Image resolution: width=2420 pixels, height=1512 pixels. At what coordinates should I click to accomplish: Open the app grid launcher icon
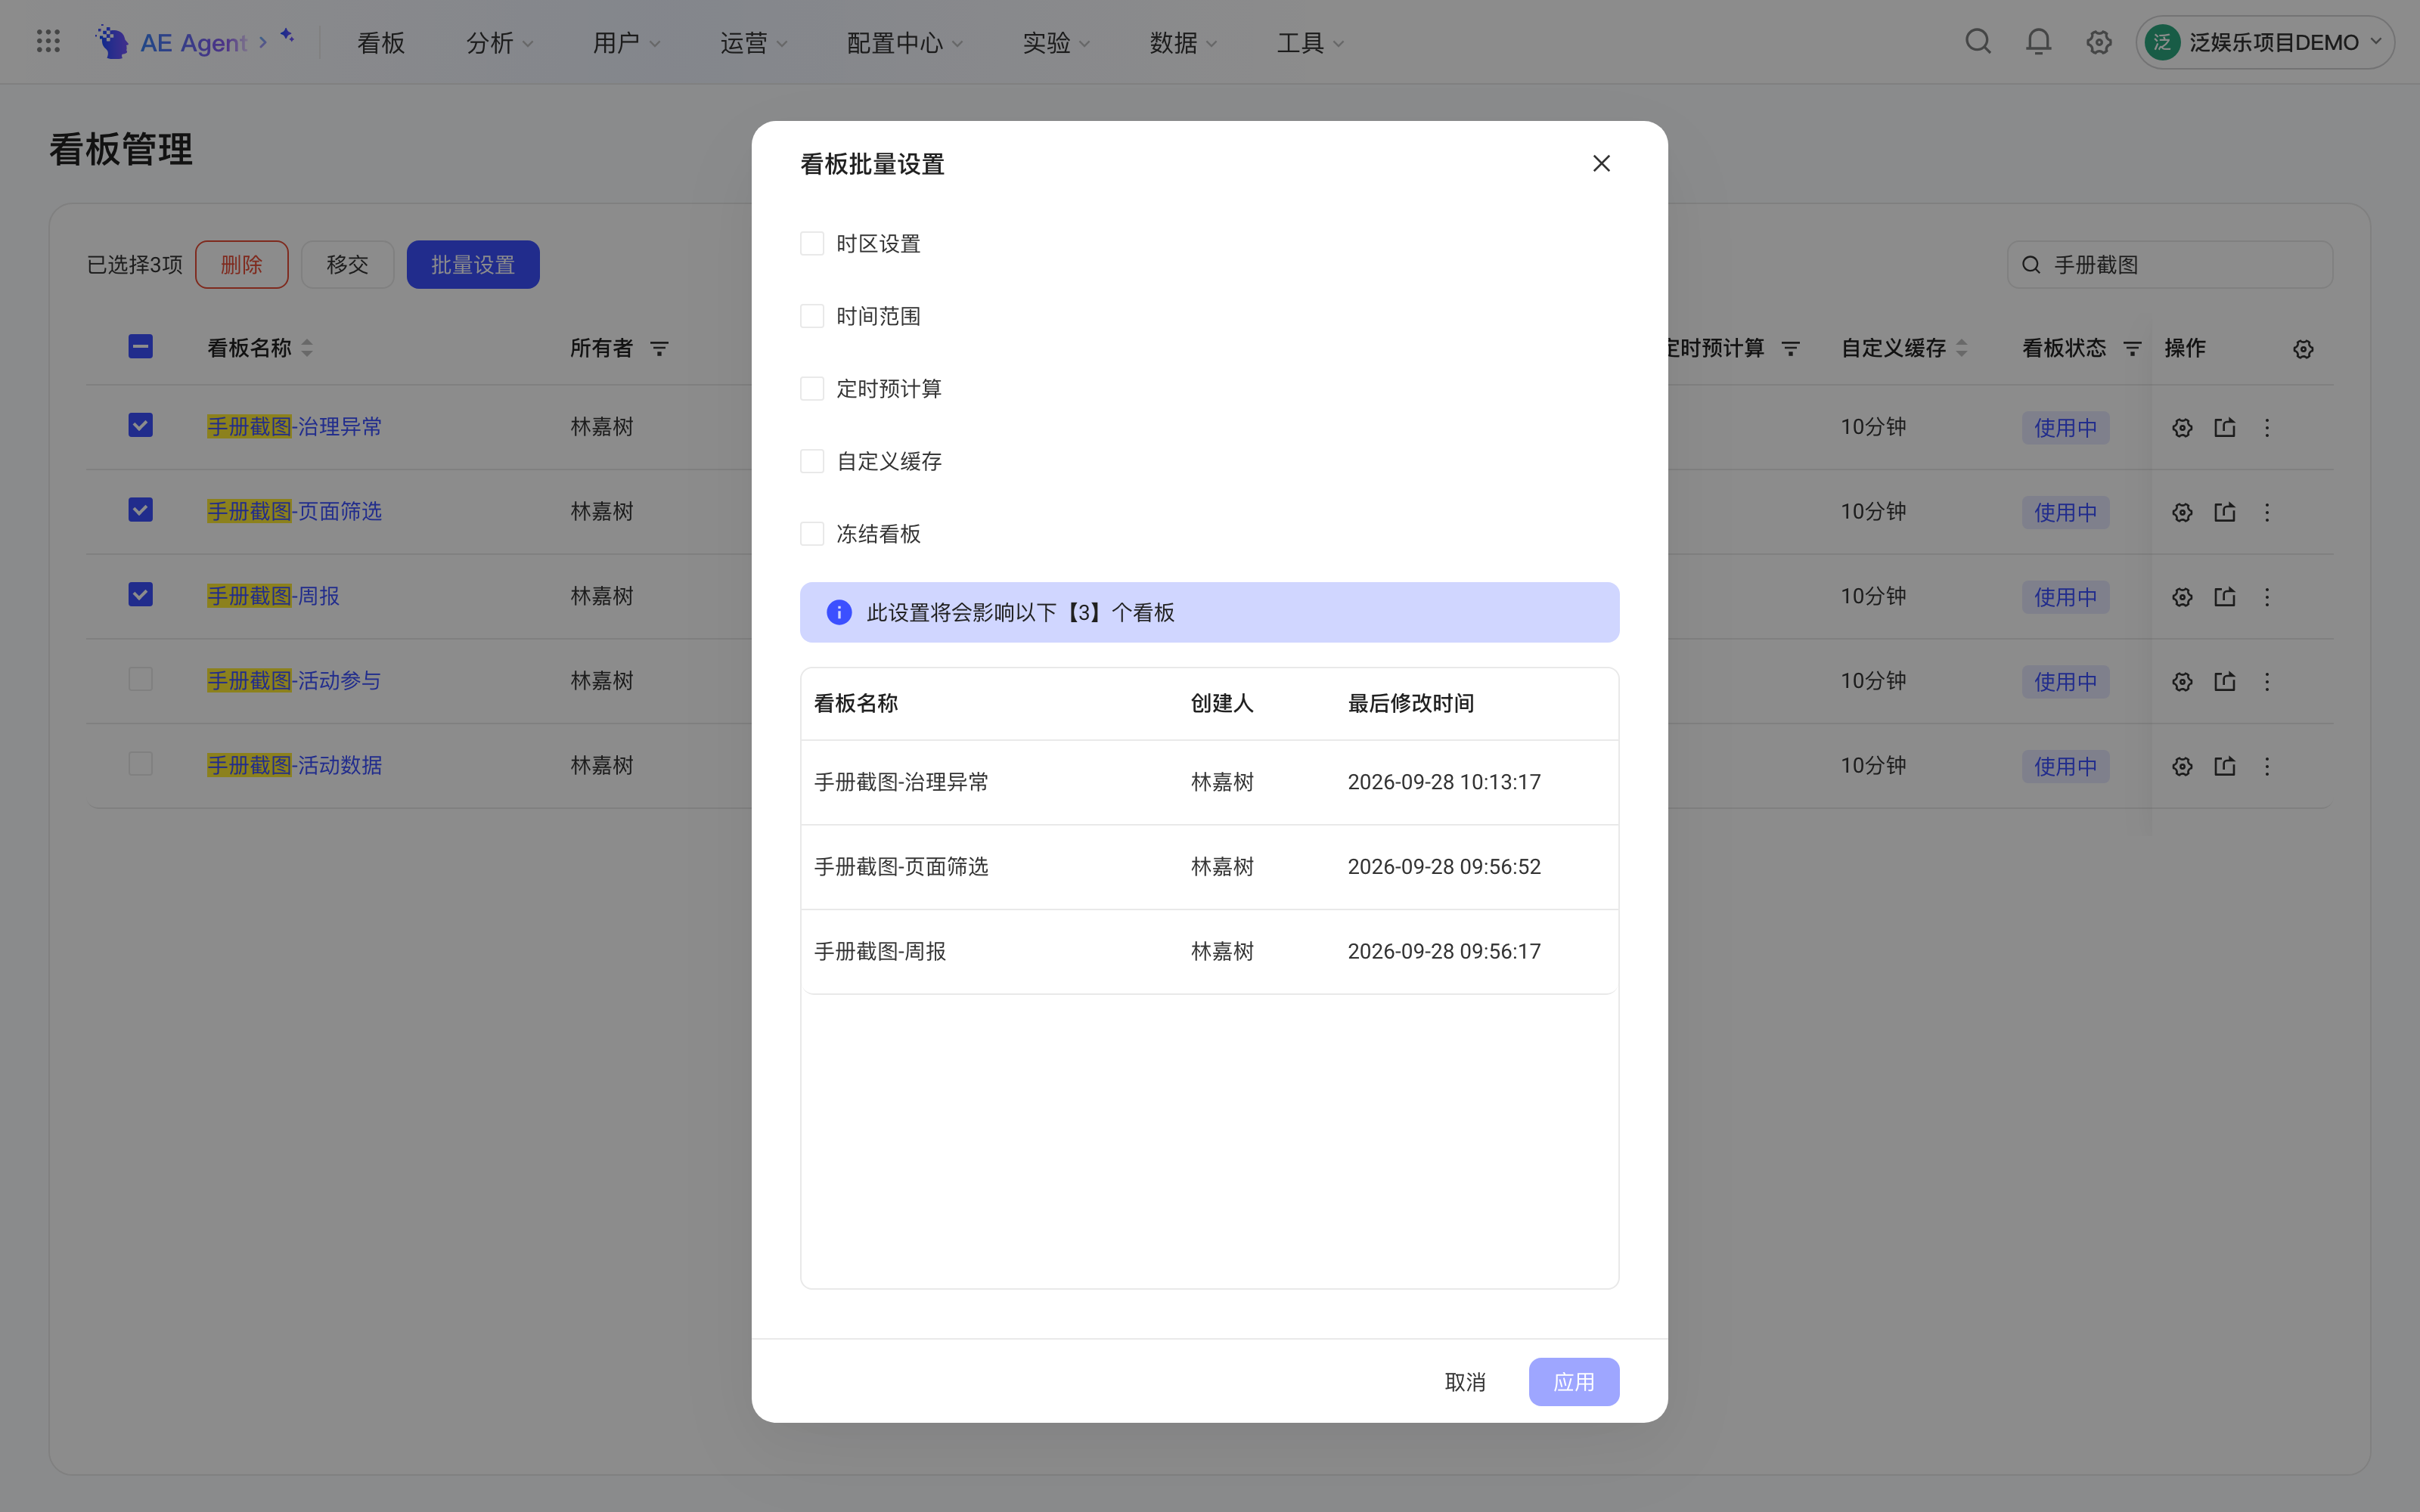point(48,41)
